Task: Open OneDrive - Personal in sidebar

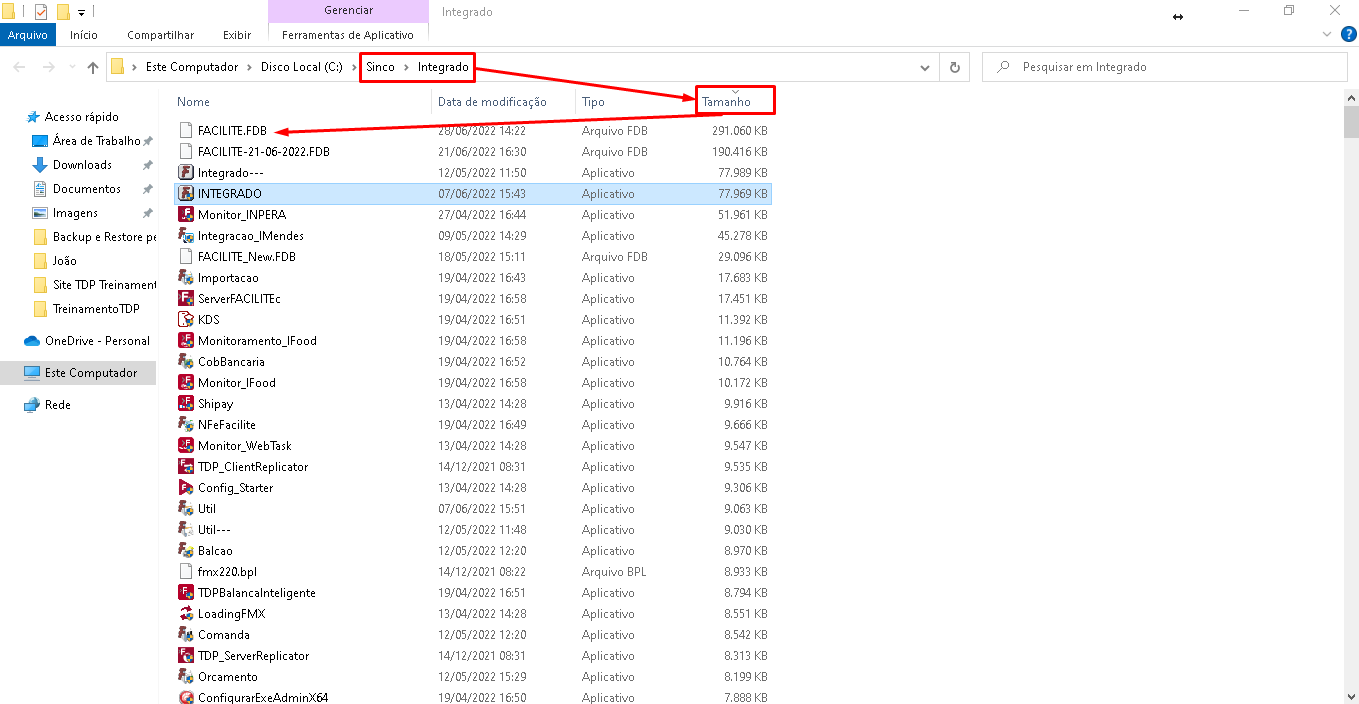Action: pos(97,341)
